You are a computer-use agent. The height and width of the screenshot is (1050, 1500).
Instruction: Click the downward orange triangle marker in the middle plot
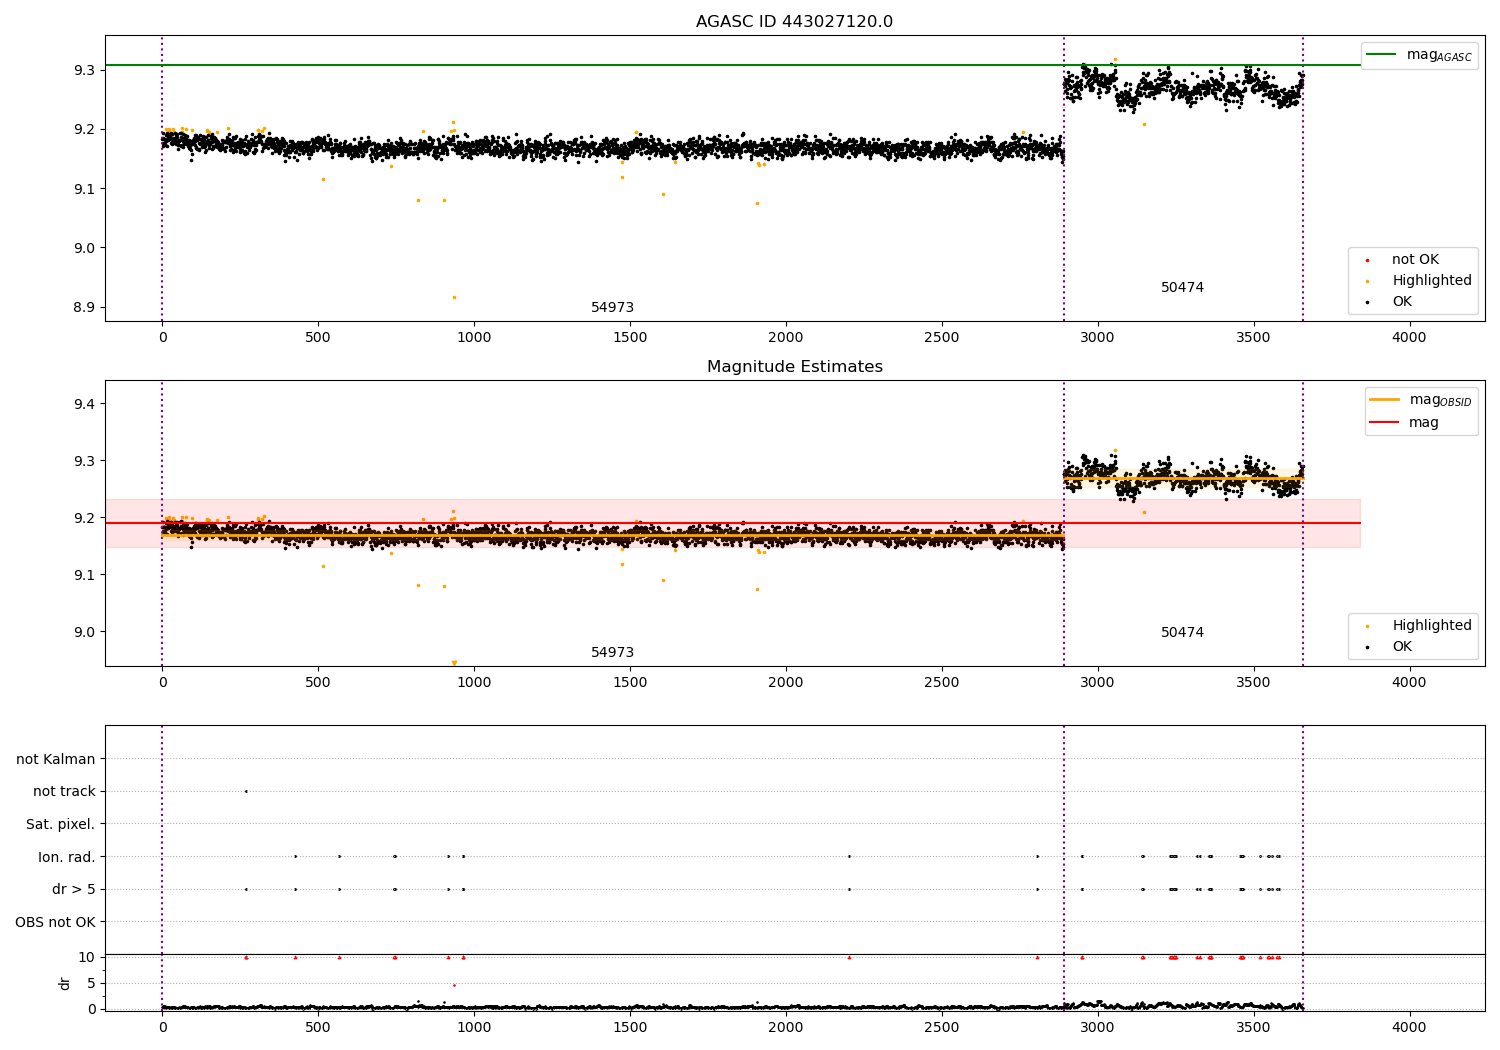(x=454, y=663)
